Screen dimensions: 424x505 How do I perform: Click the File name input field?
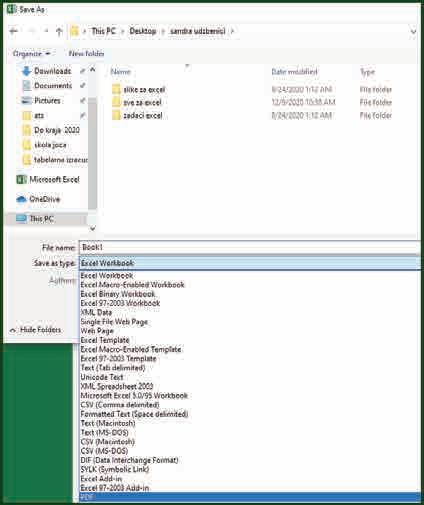click(250, 247)
